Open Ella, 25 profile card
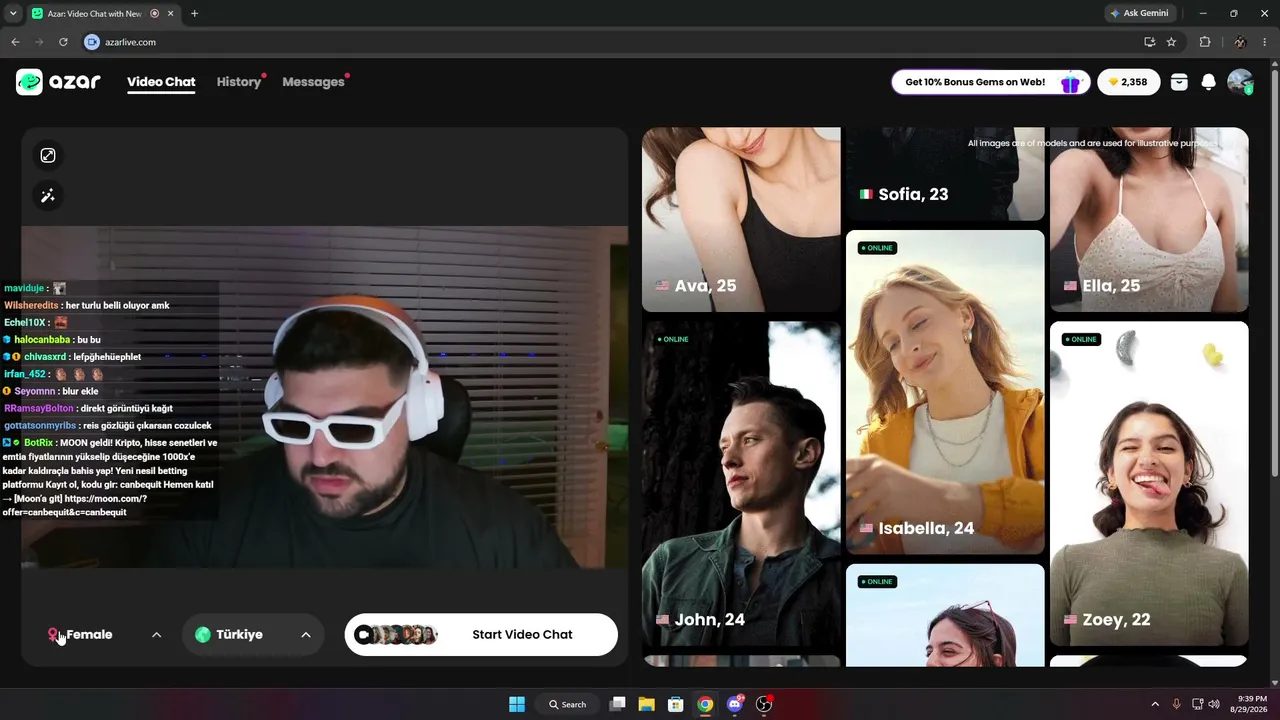The height and width of the screenshot is (720, 1280). point(1149,220)
